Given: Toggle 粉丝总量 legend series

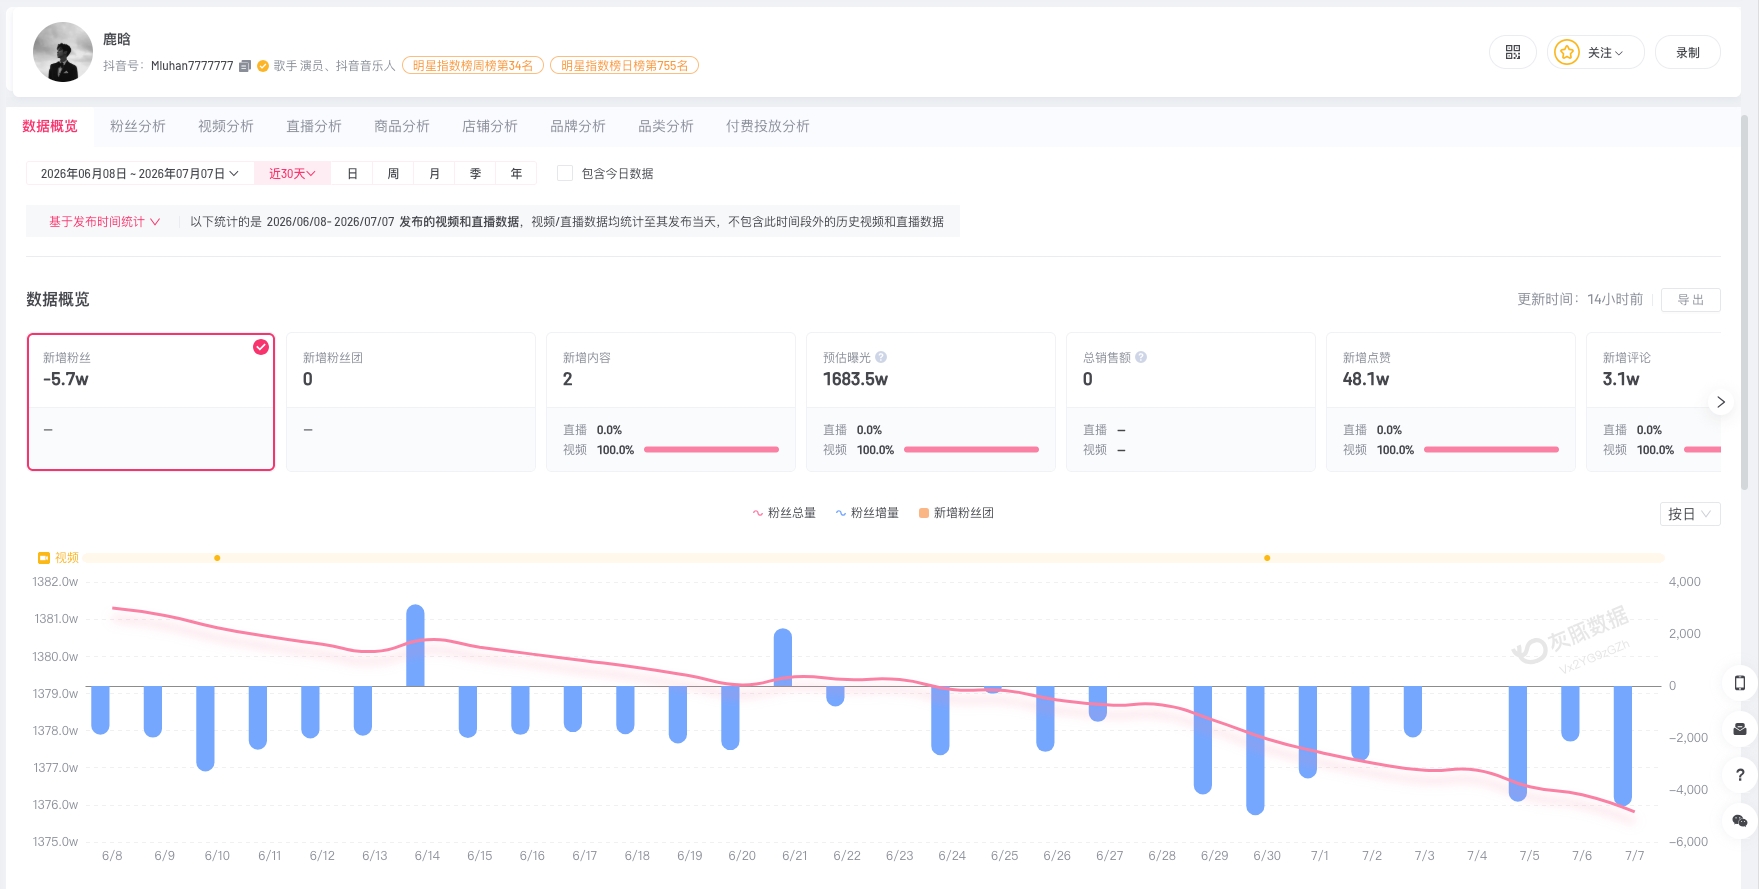Looking at the screenshot, I should [784, 513].
